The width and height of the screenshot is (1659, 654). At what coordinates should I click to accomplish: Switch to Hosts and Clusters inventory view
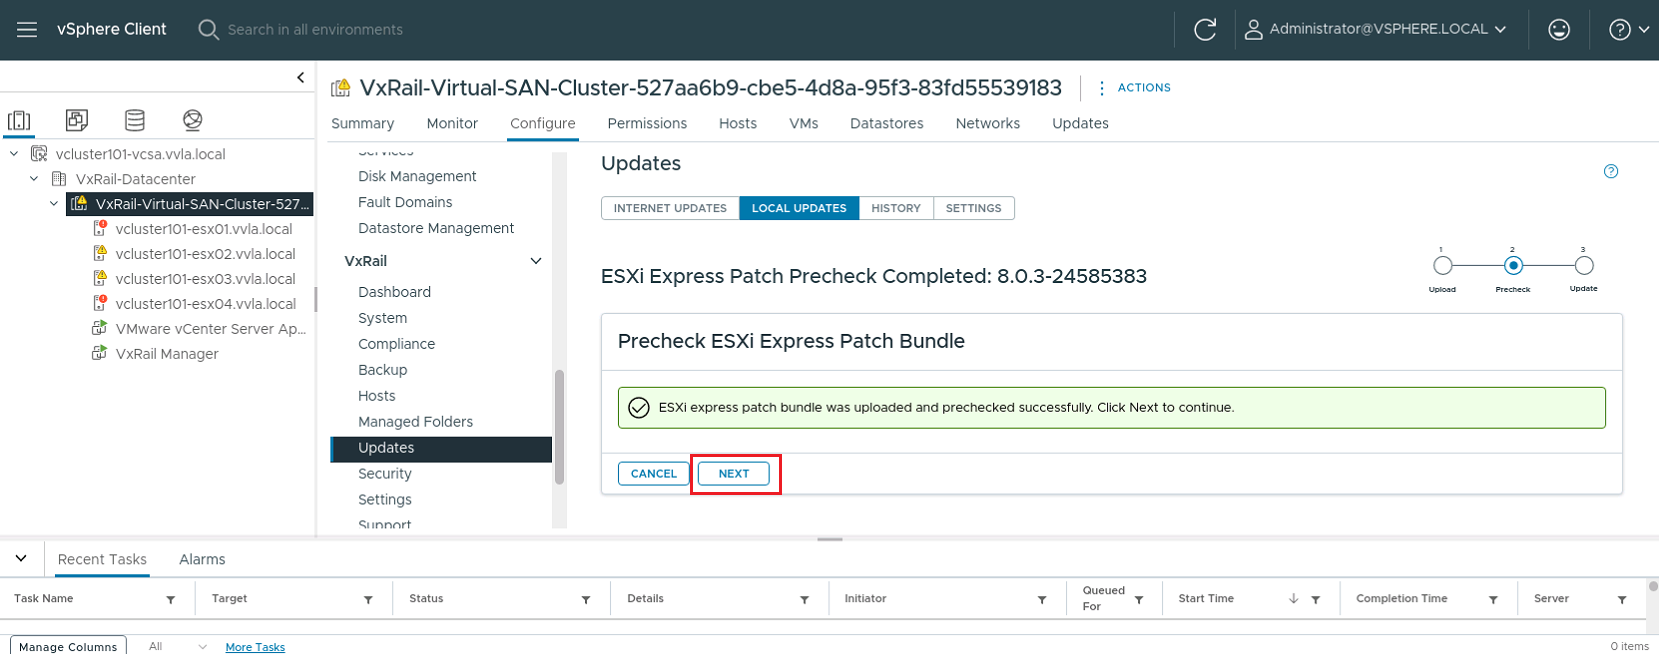[19, 121]
